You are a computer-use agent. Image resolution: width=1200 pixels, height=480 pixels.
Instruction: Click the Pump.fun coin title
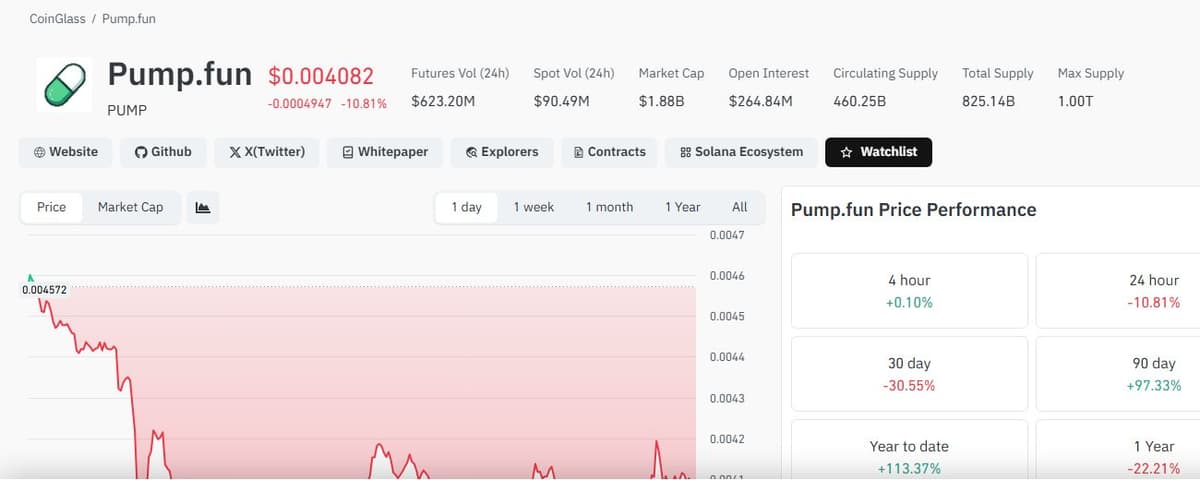click(x=179, y=74)
